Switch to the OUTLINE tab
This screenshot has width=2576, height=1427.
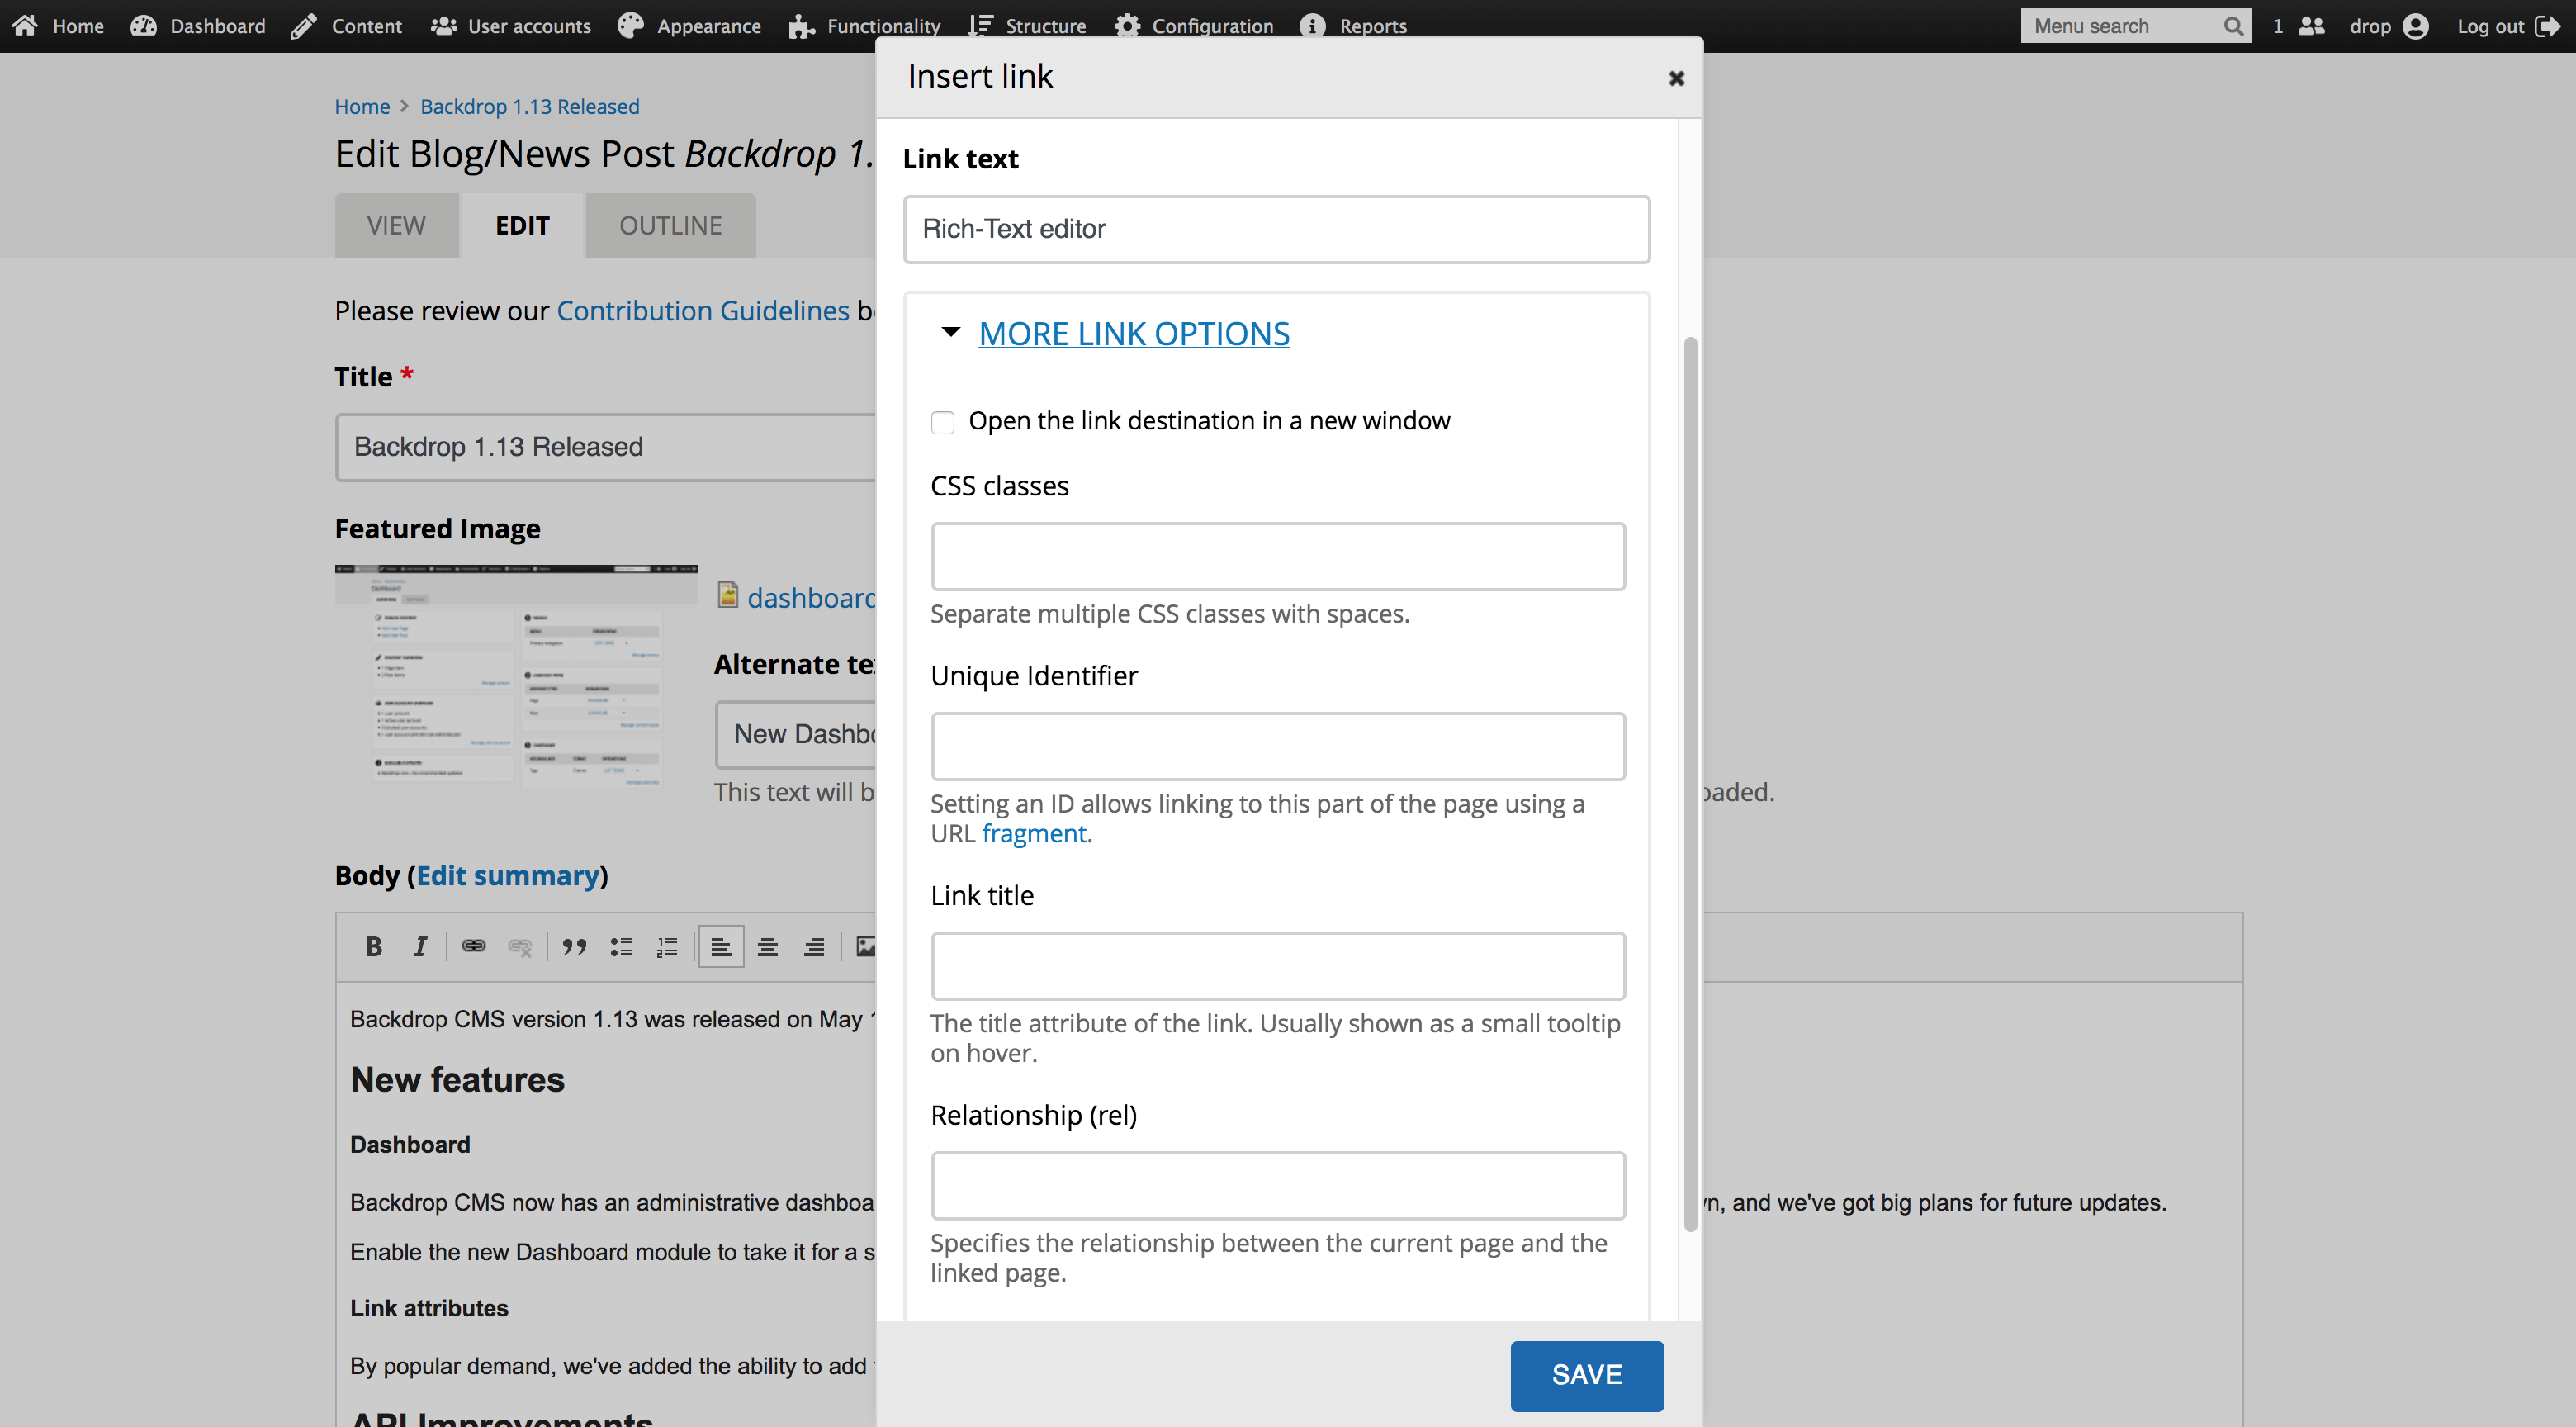pyautogui.click(x=670, y=226)
